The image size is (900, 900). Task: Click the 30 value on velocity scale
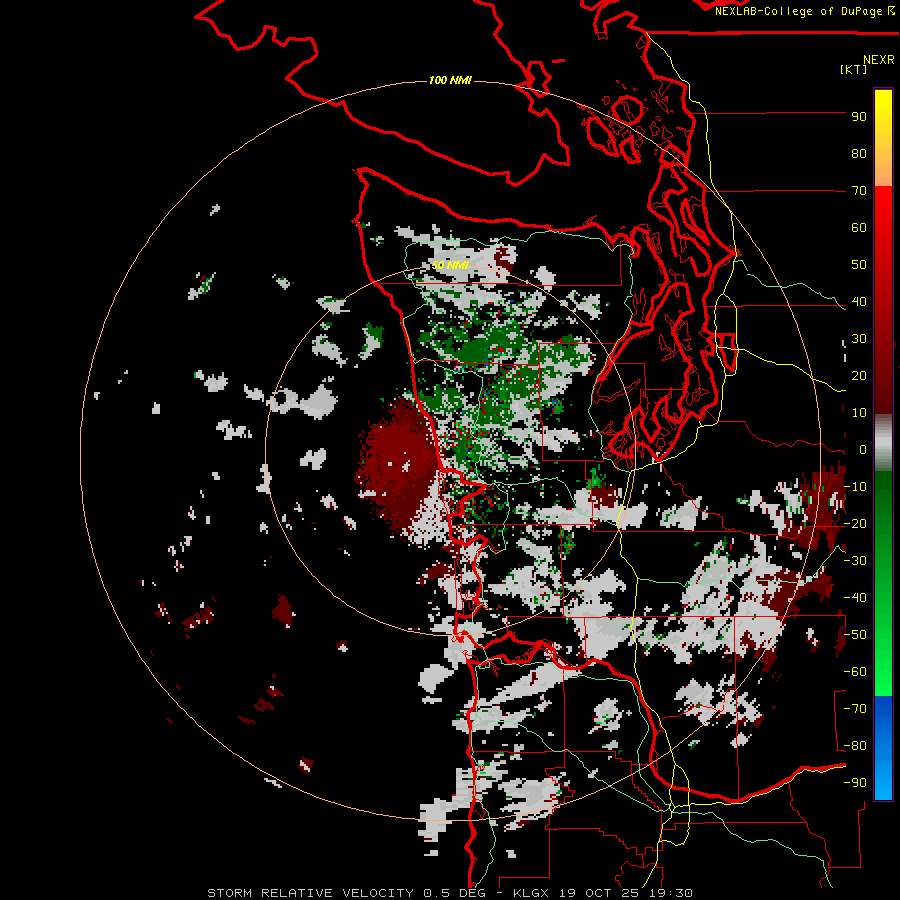(859, 339)
